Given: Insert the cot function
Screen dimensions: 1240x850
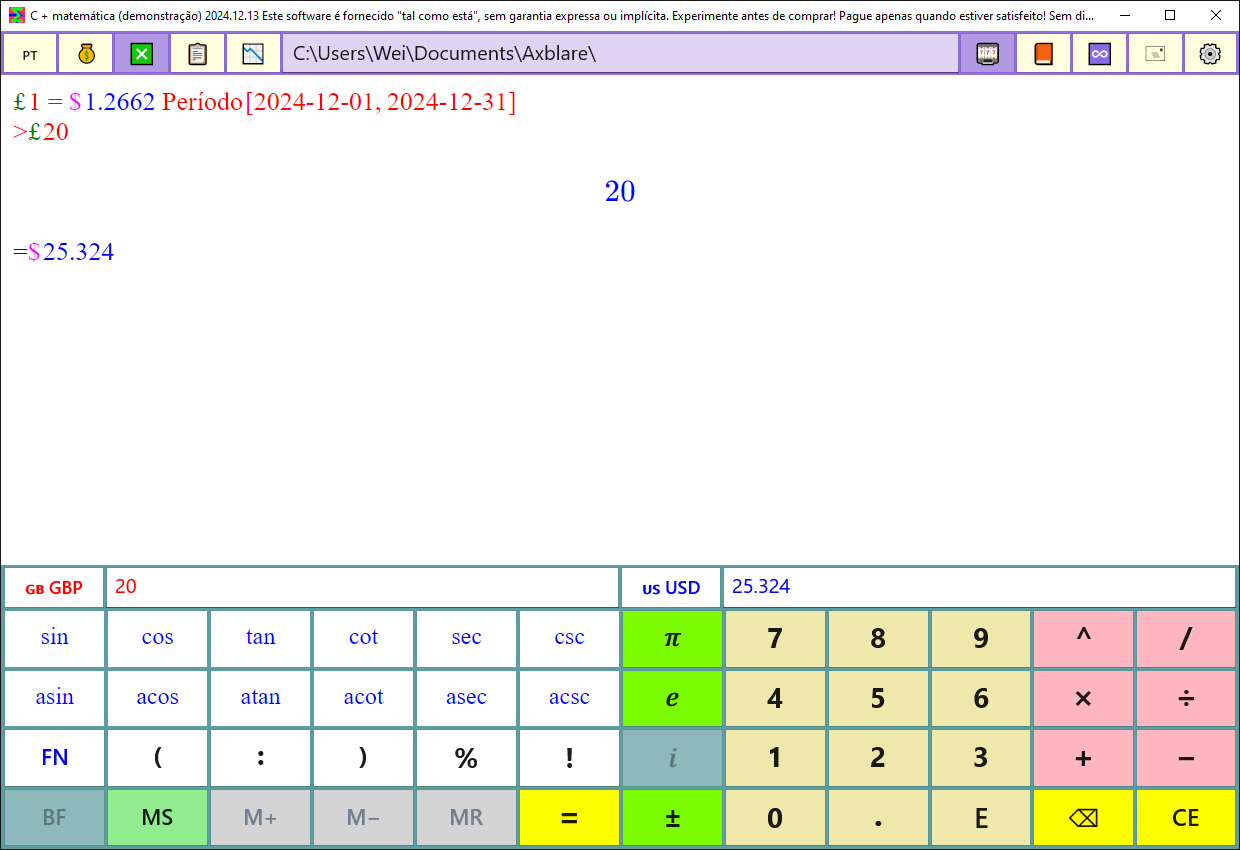Looking at the screenshot, I should (x=364, y=639).
